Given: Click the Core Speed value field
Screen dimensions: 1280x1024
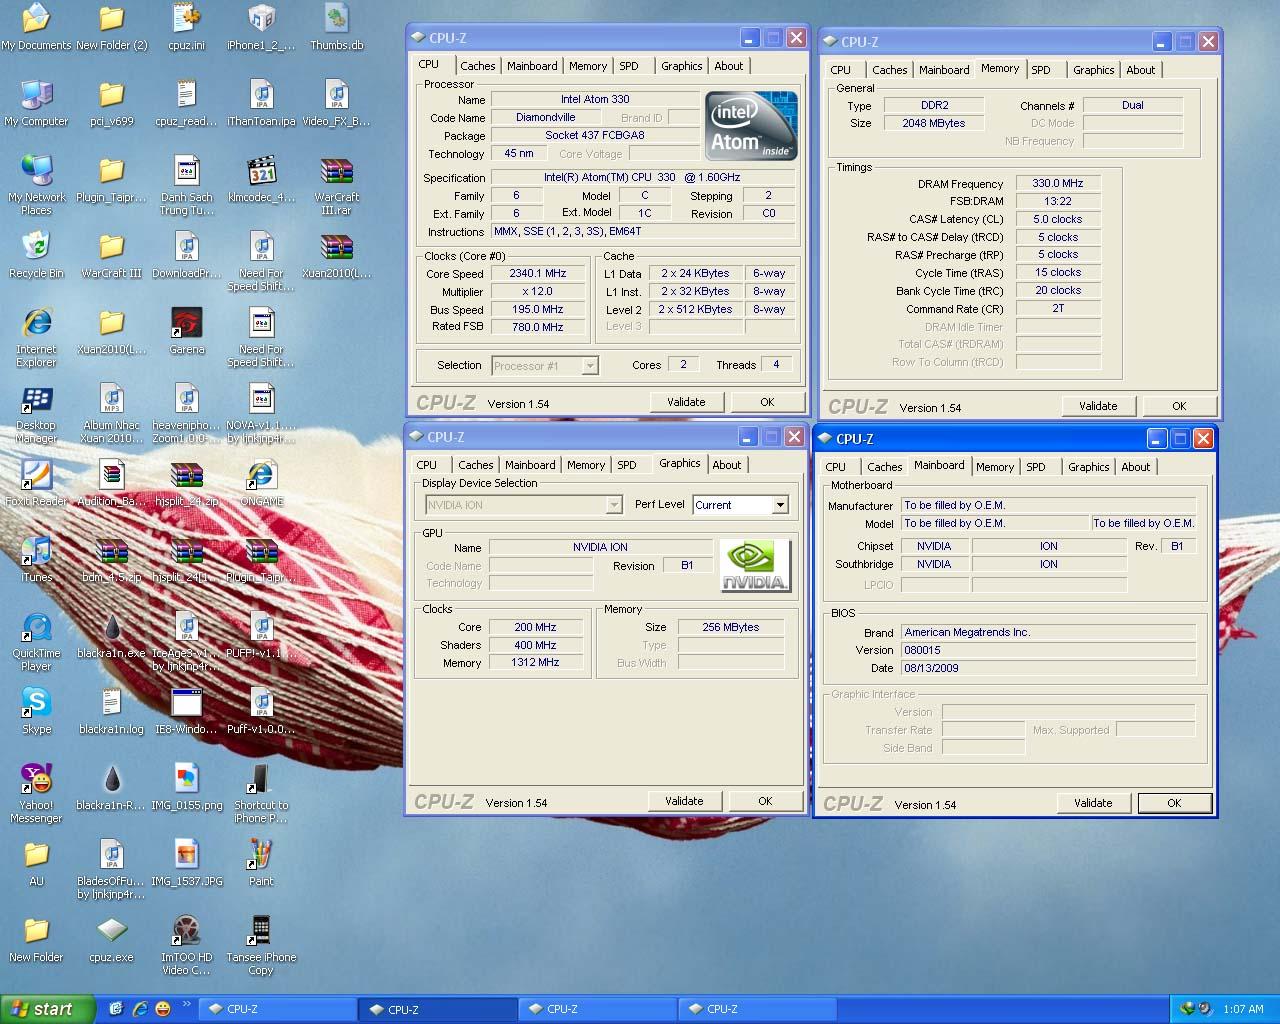Looking at the screenshot, I should pos(538,273).
